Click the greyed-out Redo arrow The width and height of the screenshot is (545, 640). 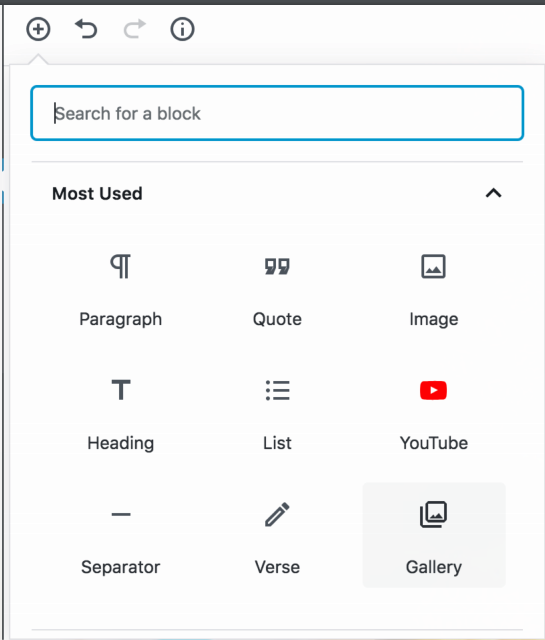coord(134,29)
